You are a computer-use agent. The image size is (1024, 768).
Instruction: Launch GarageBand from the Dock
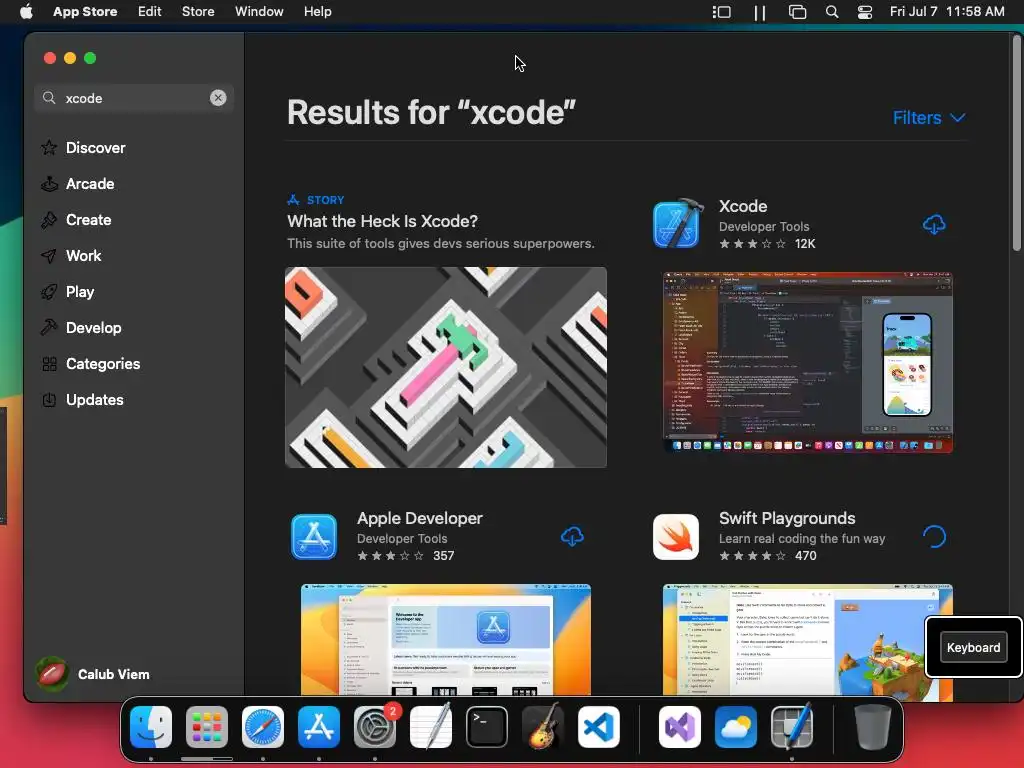point(543,727)
